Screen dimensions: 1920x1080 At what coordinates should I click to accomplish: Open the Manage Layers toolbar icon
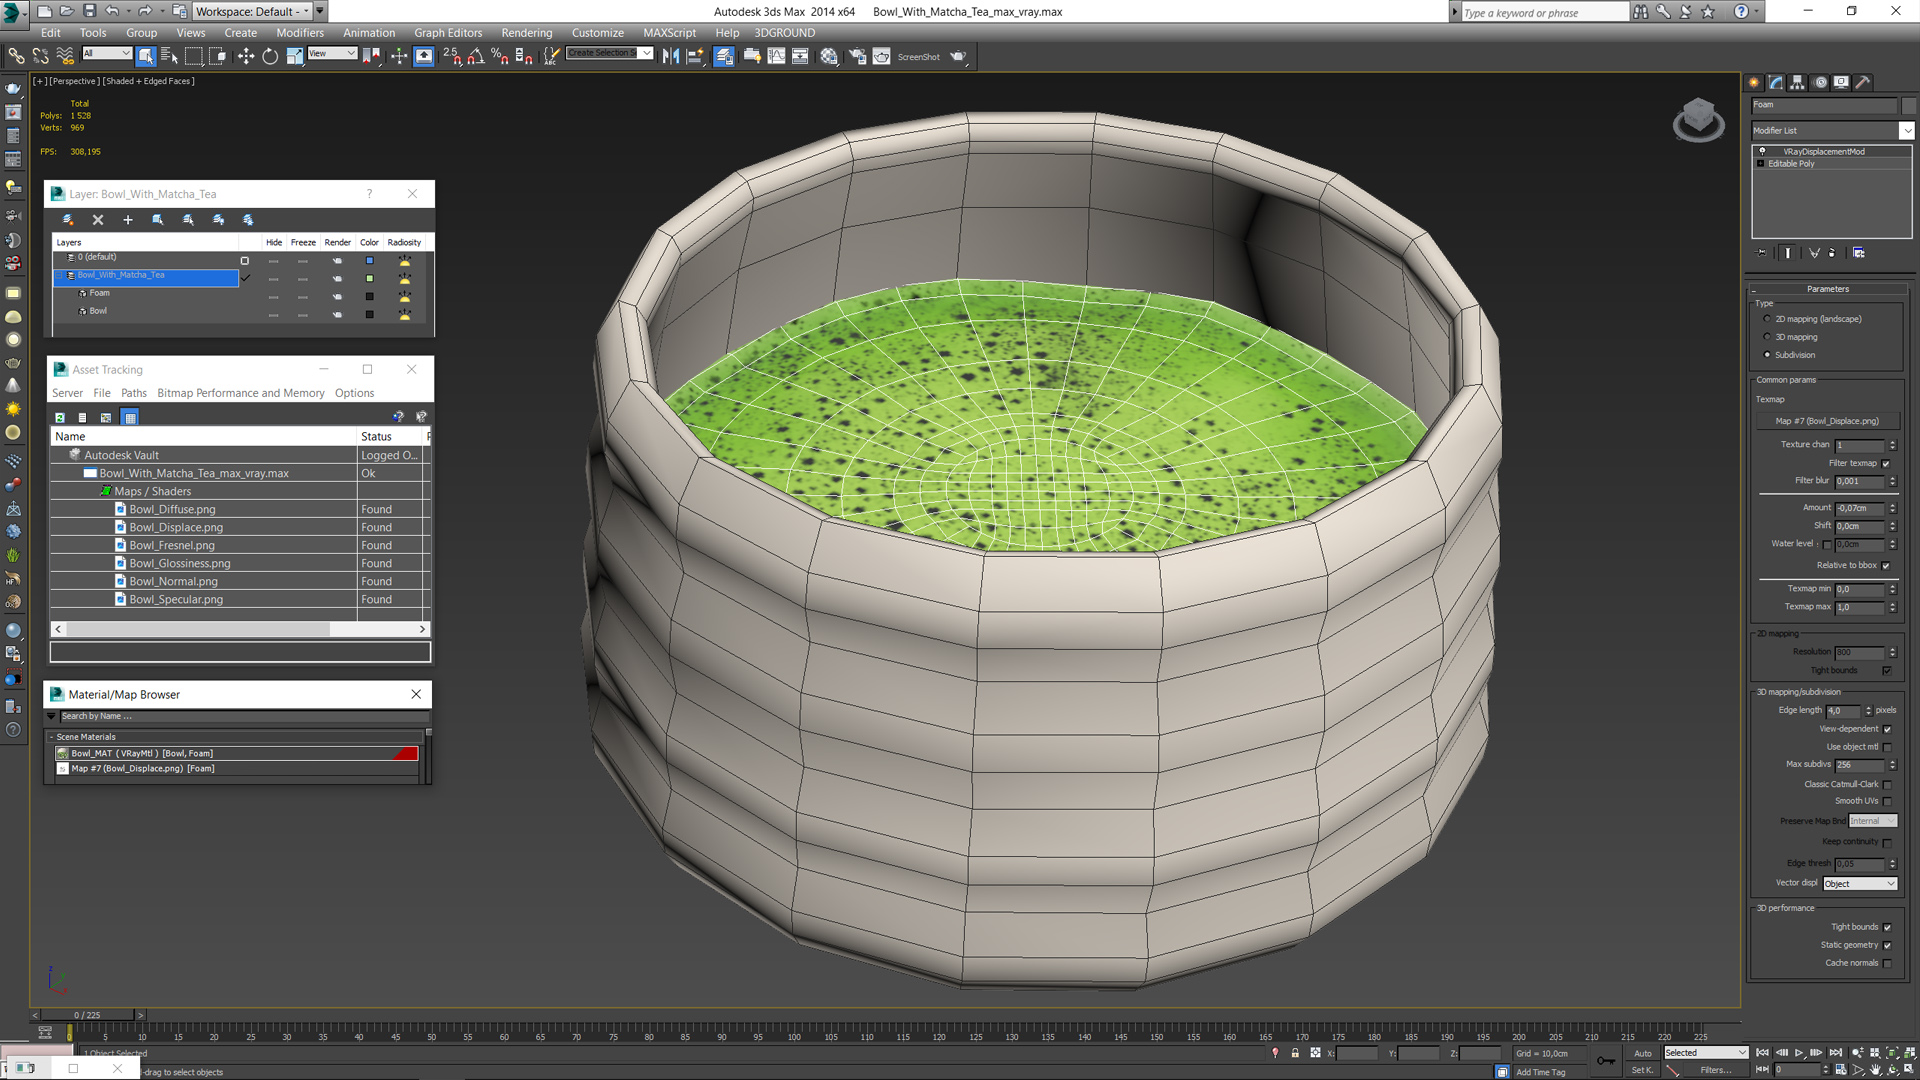click(724, 56)
